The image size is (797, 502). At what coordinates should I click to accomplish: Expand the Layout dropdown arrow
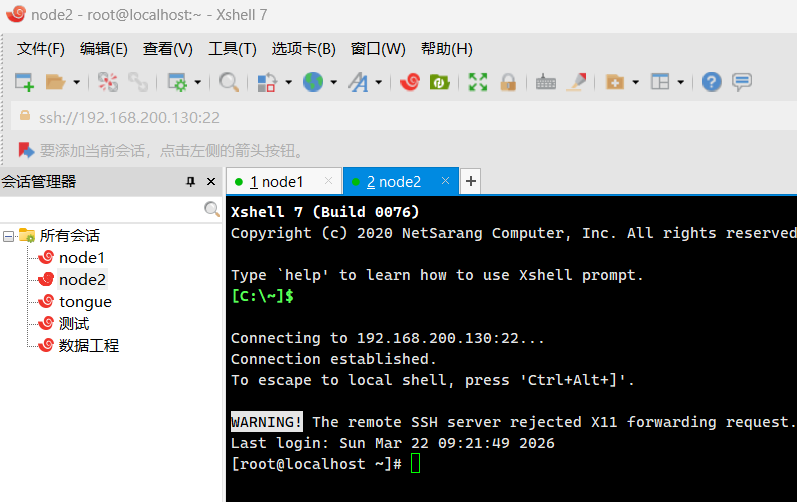point(681,82)
